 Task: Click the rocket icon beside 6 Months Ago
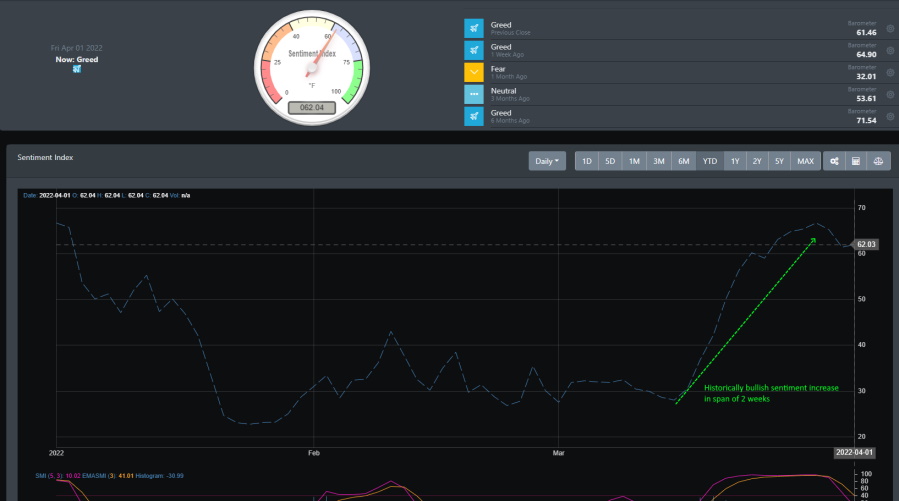coord(474,116)
